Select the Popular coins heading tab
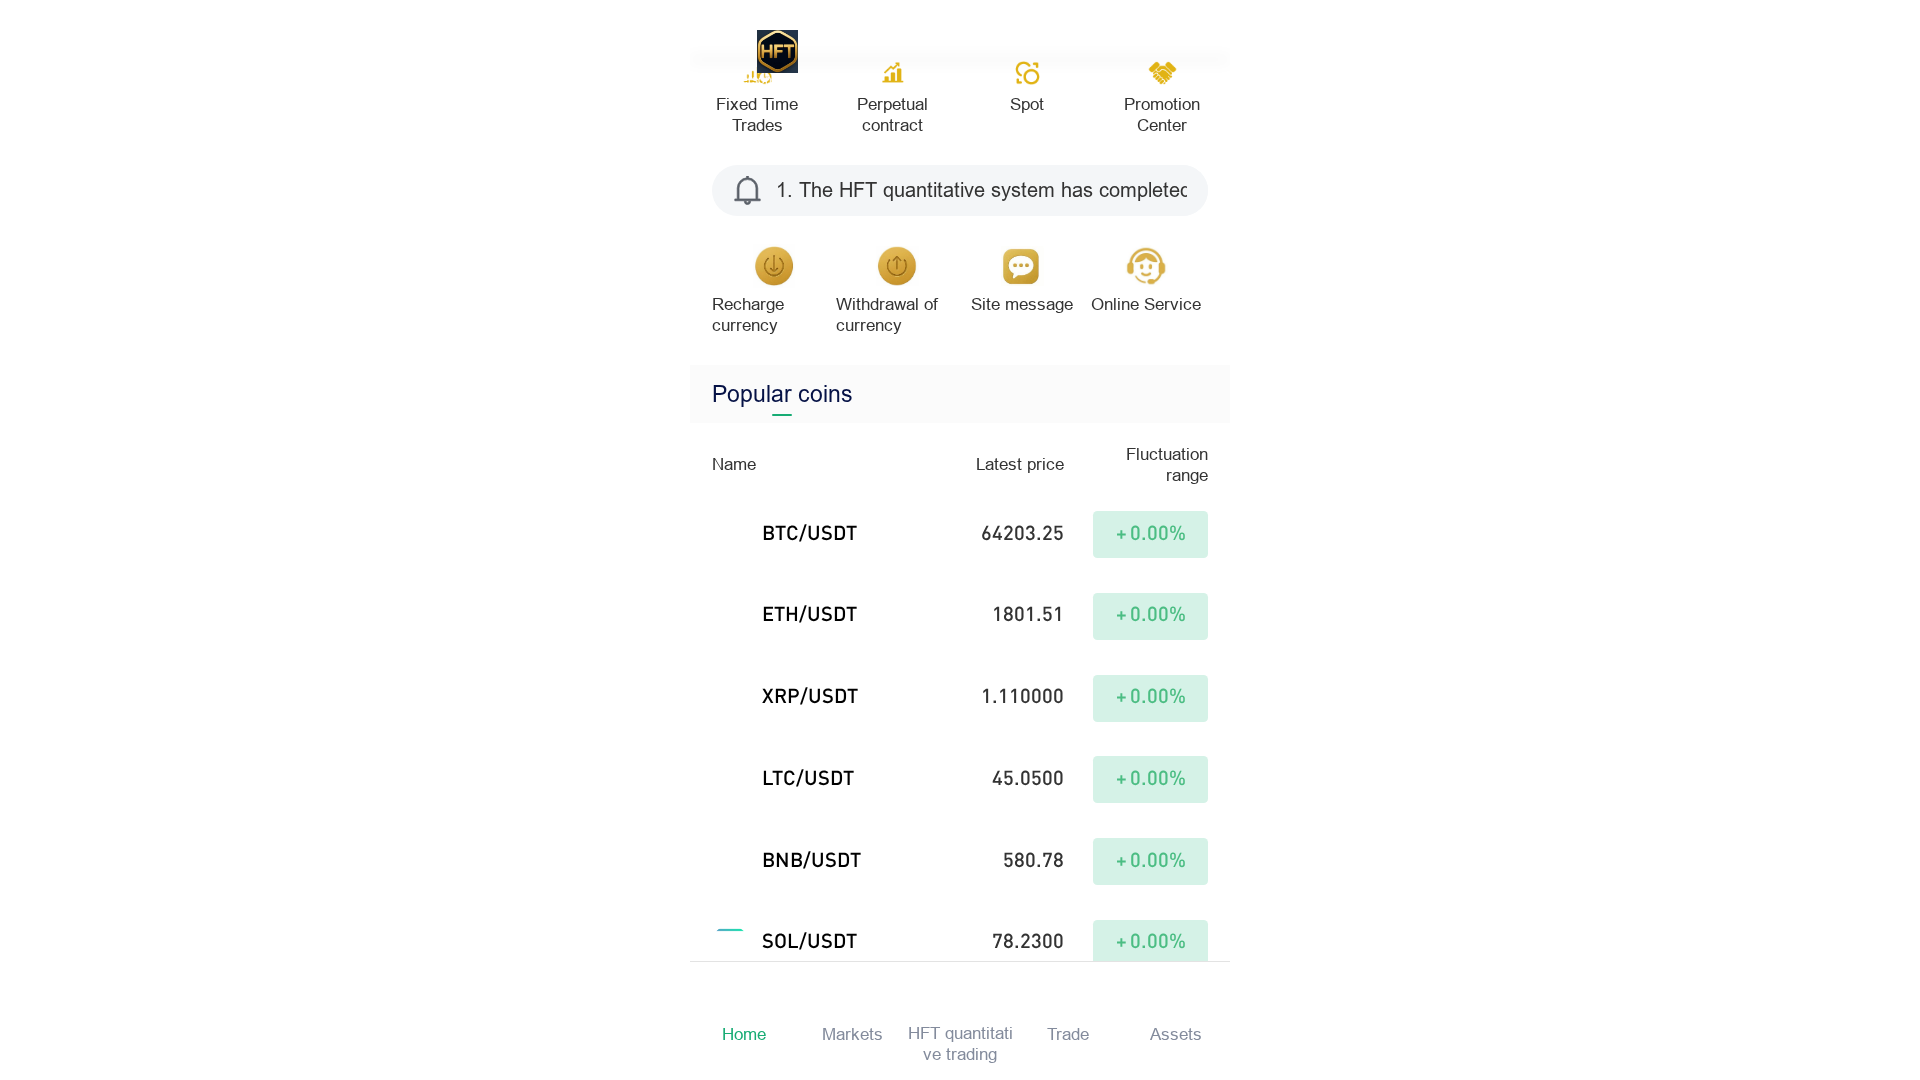 point(782,394)
